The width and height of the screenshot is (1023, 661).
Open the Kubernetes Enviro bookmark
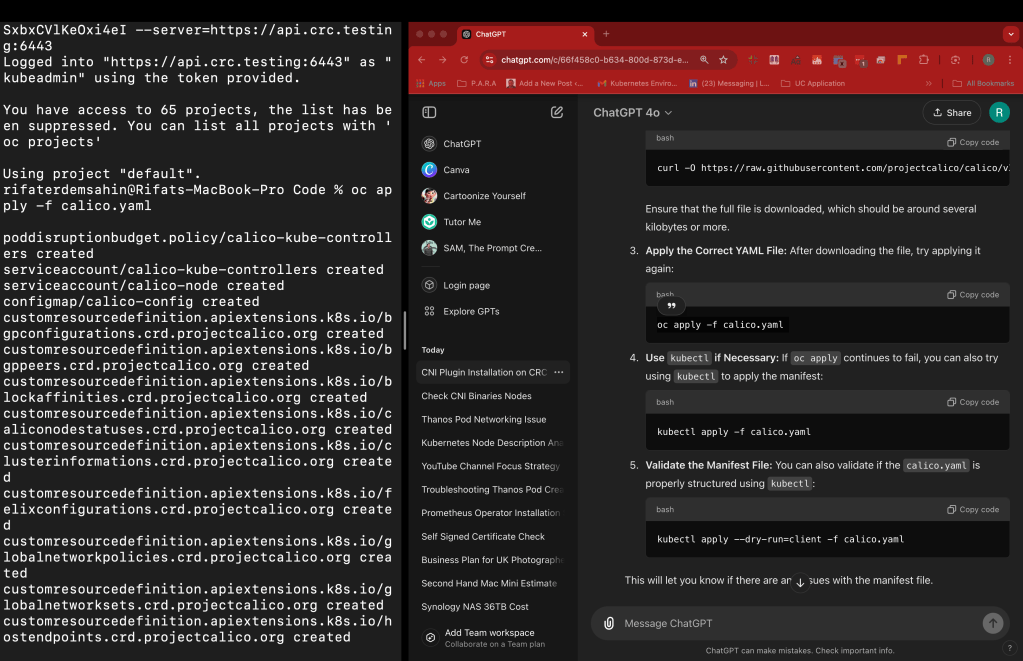tap(637, 83)
